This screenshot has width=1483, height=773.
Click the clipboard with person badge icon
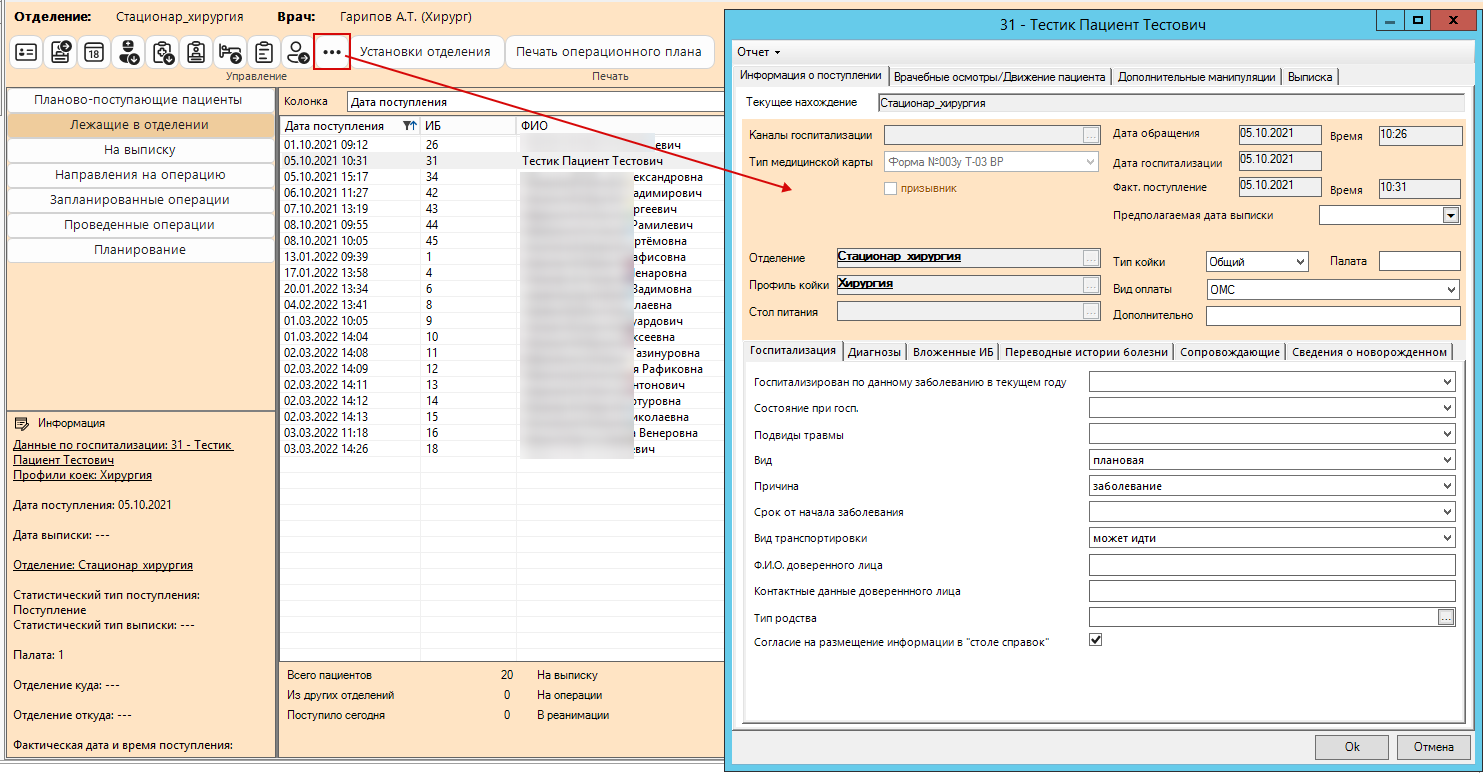tap(196, 52)
